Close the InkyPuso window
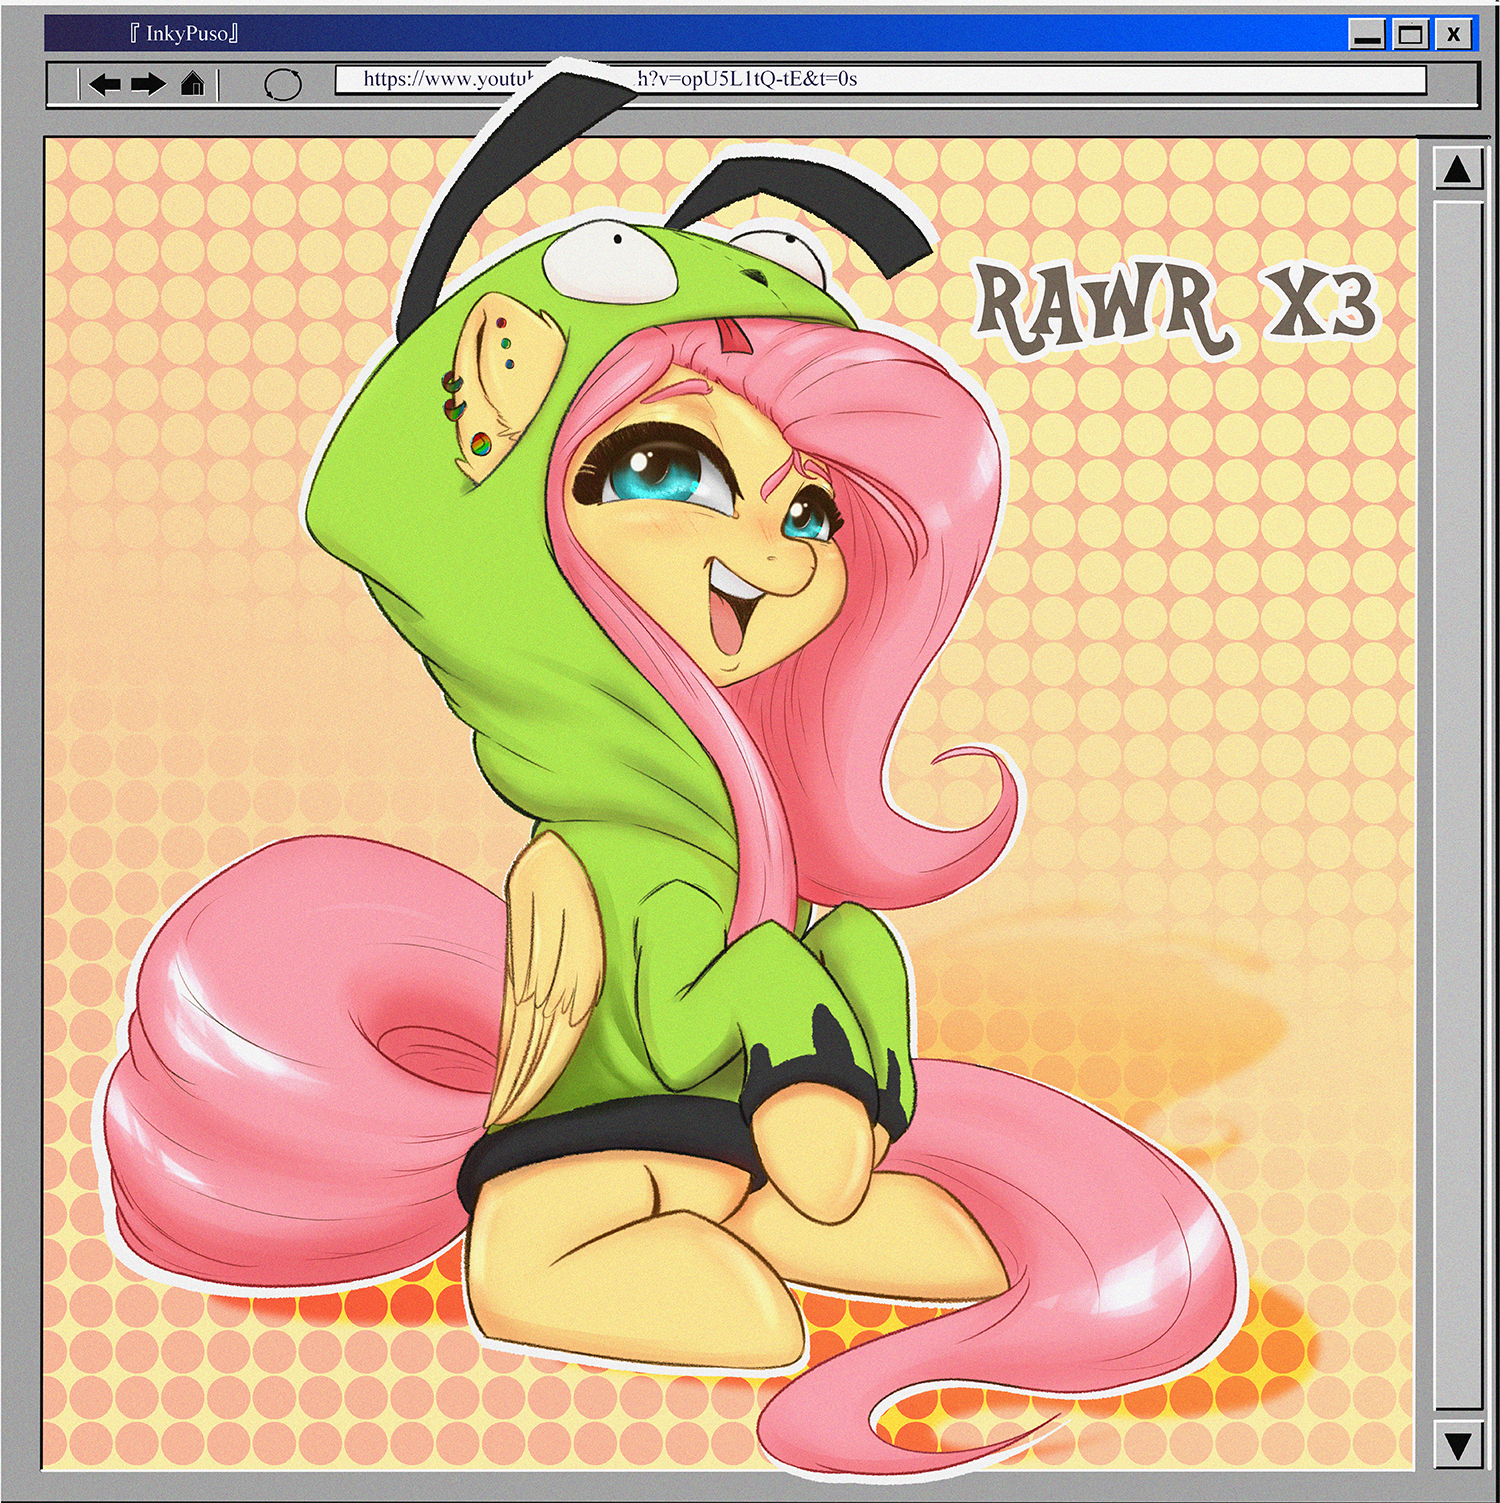Viewport: 1500px width, 1503px height. [1454, 35]
